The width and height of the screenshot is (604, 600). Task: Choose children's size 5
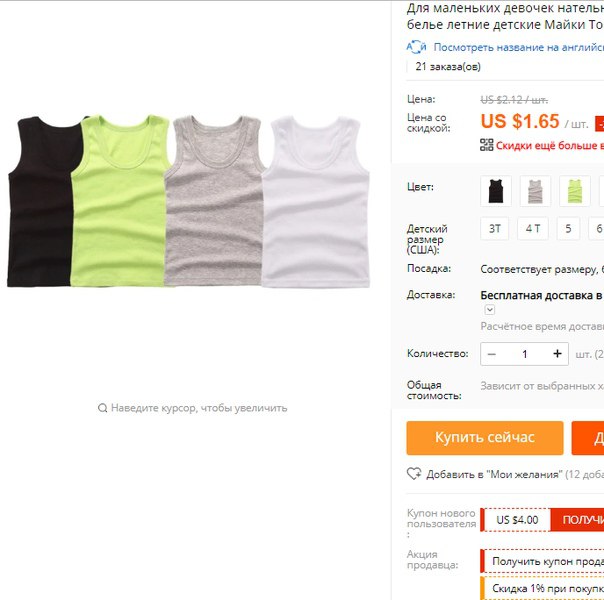[x=568, y=228]
